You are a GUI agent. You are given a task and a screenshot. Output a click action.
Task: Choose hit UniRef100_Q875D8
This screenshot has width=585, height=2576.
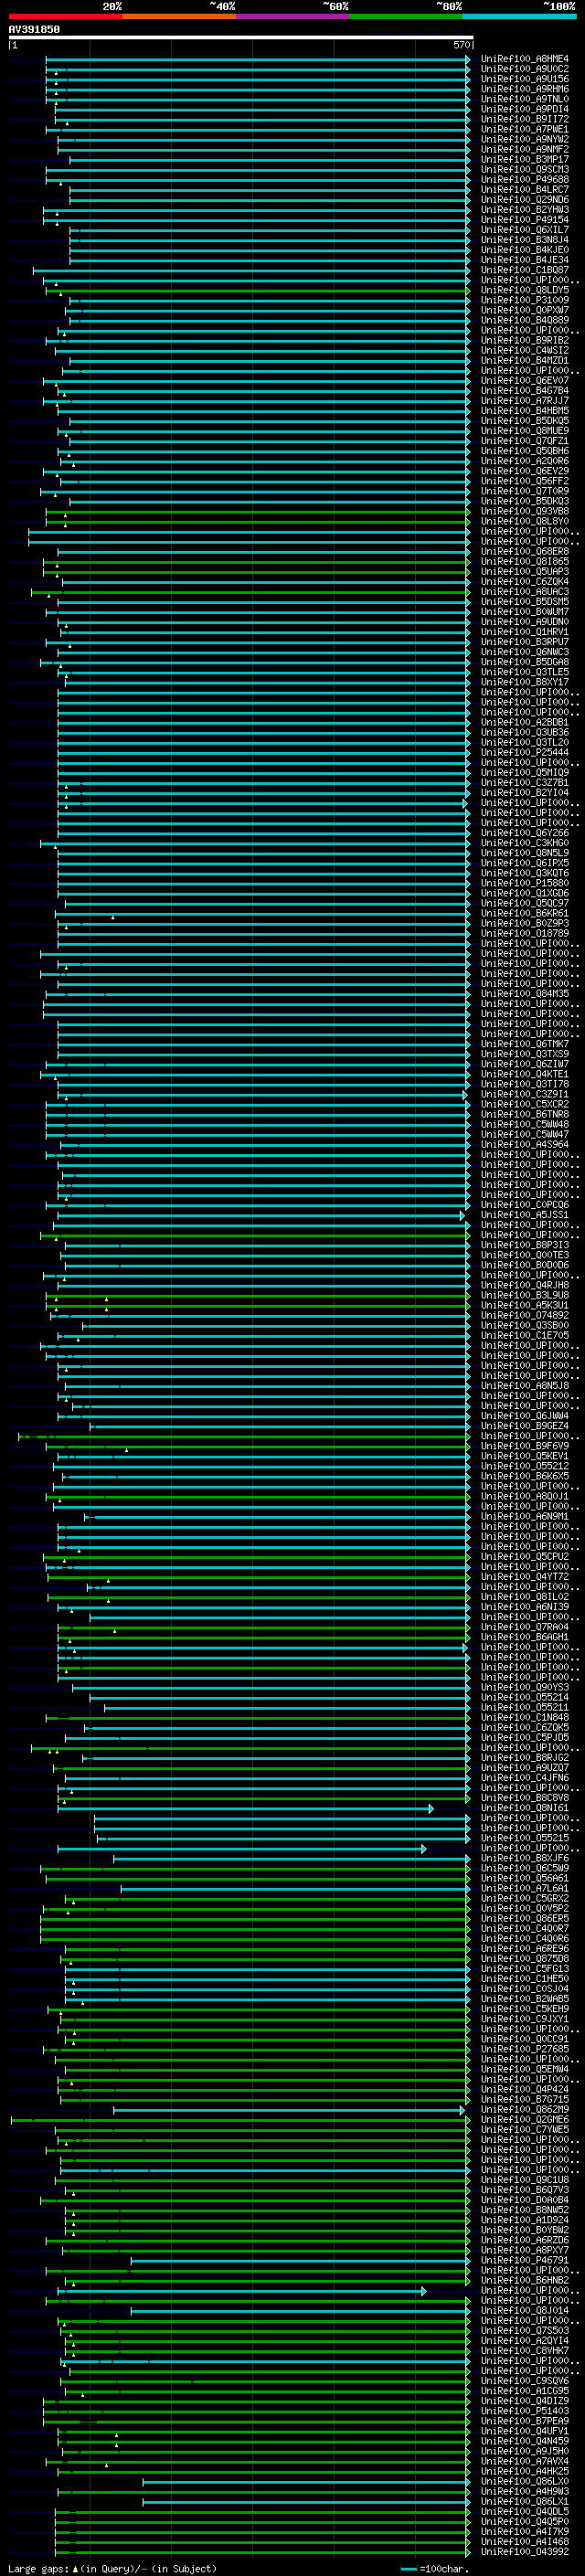tap(524, 1959)
